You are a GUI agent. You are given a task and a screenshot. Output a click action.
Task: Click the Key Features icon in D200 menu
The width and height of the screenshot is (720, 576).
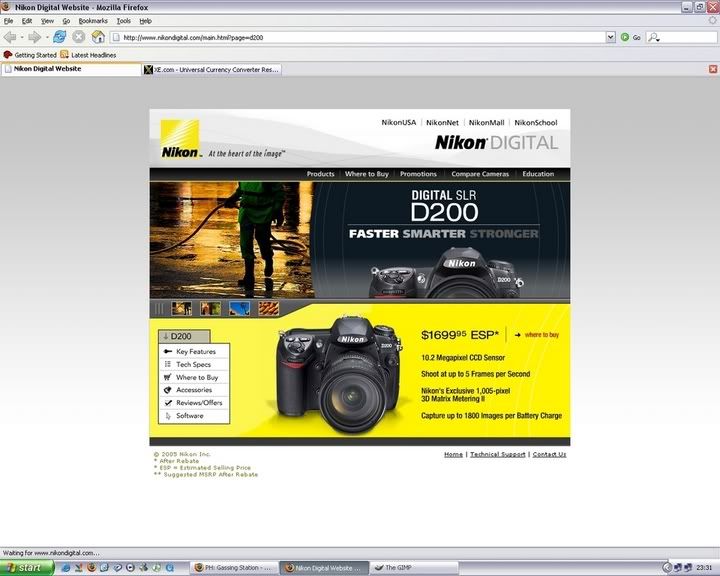tap(168, 351)
